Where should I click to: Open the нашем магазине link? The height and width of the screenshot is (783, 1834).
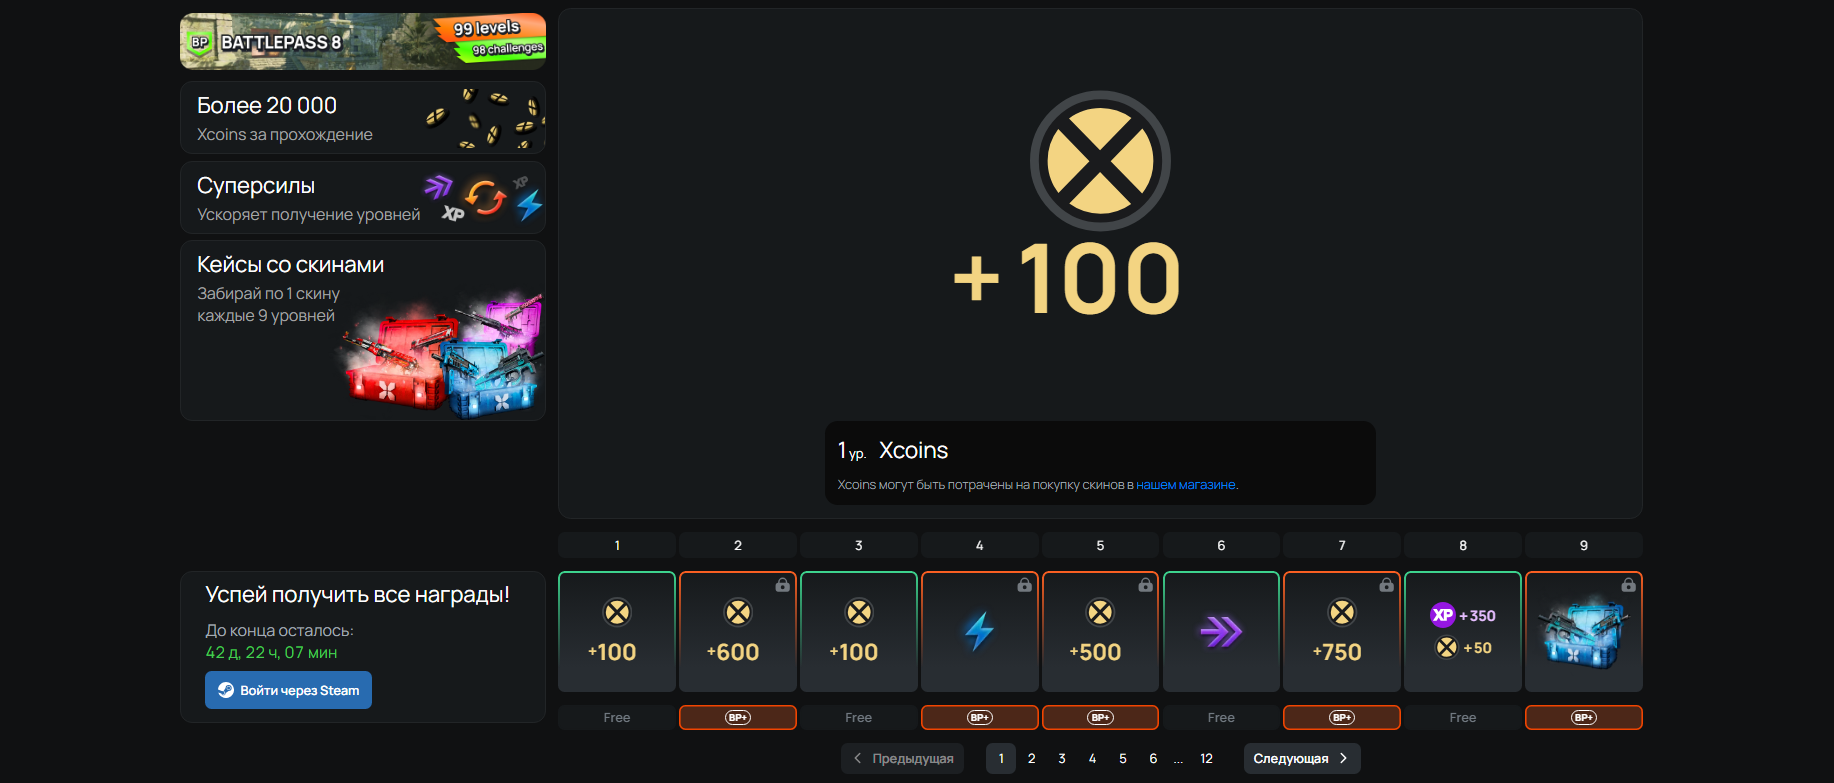1186,485
